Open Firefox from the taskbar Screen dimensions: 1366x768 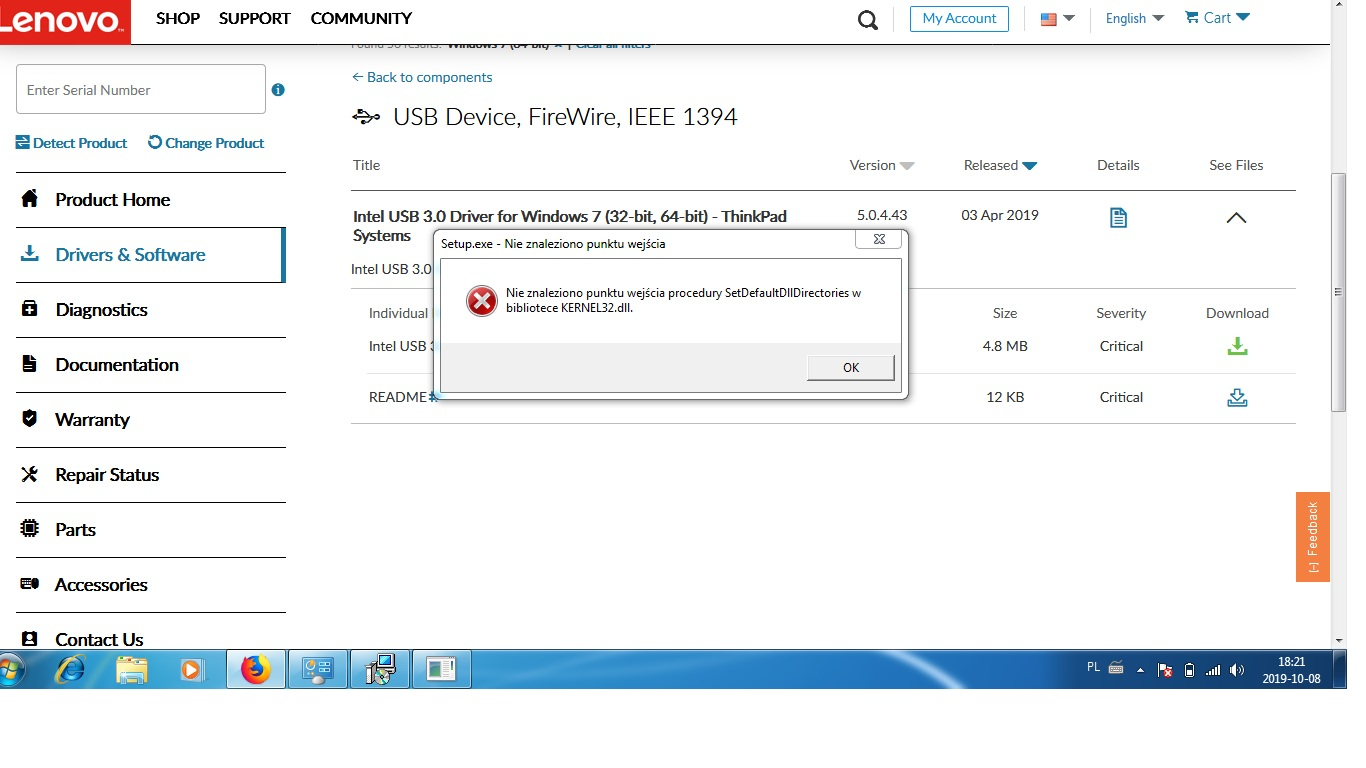point(255,668)
